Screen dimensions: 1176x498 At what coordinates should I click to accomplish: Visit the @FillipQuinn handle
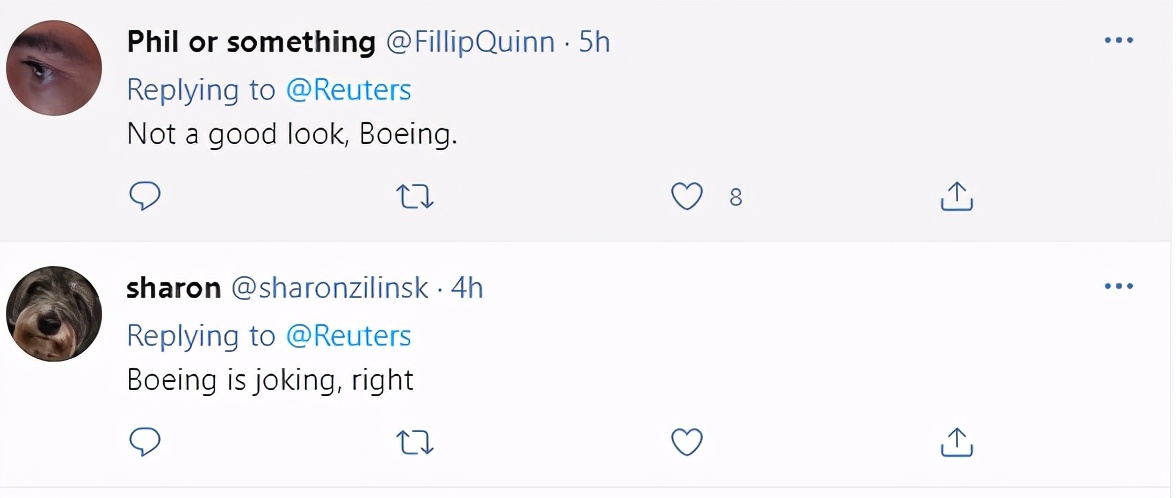[469, 42]
